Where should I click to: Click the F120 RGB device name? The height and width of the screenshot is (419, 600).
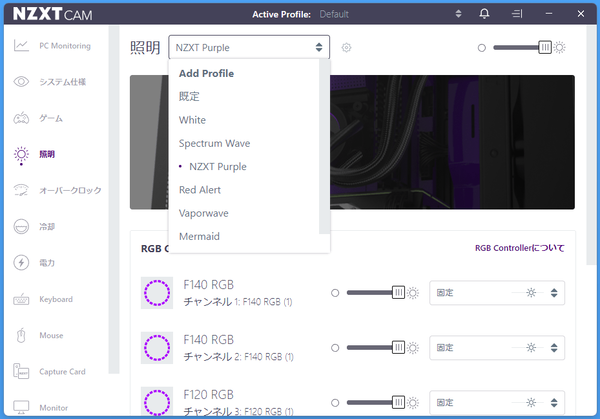click(x=209, y=395)
